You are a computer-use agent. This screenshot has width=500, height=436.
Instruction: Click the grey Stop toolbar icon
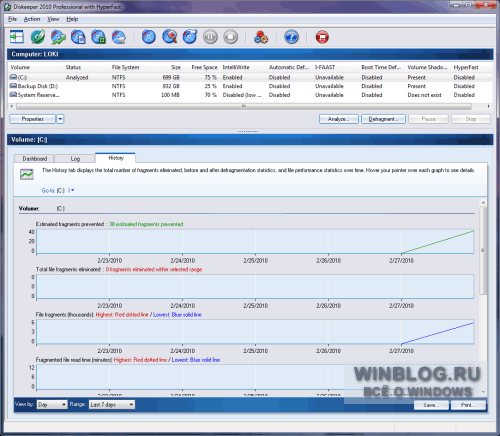tap(231, 37)
